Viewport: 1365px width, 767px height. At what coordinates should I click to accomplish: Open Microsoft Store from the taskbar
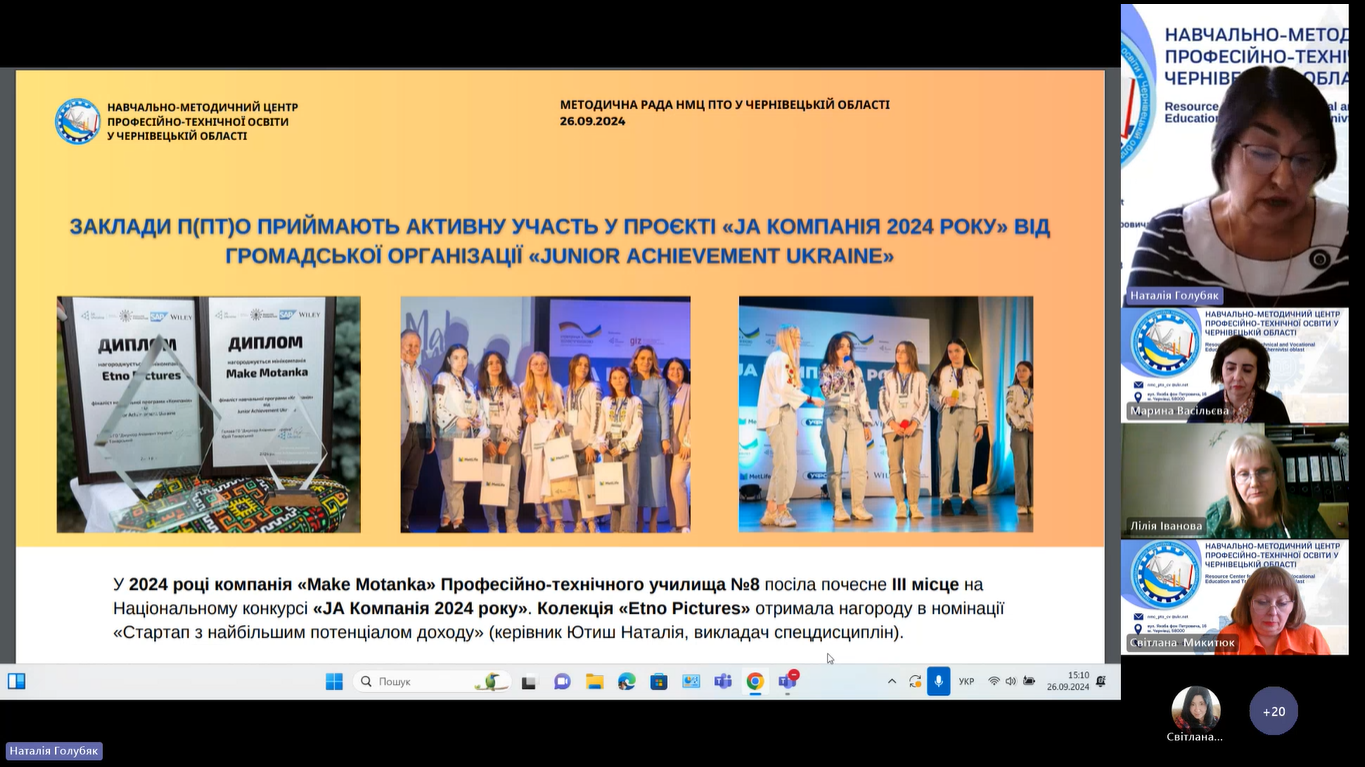(658, 682)
